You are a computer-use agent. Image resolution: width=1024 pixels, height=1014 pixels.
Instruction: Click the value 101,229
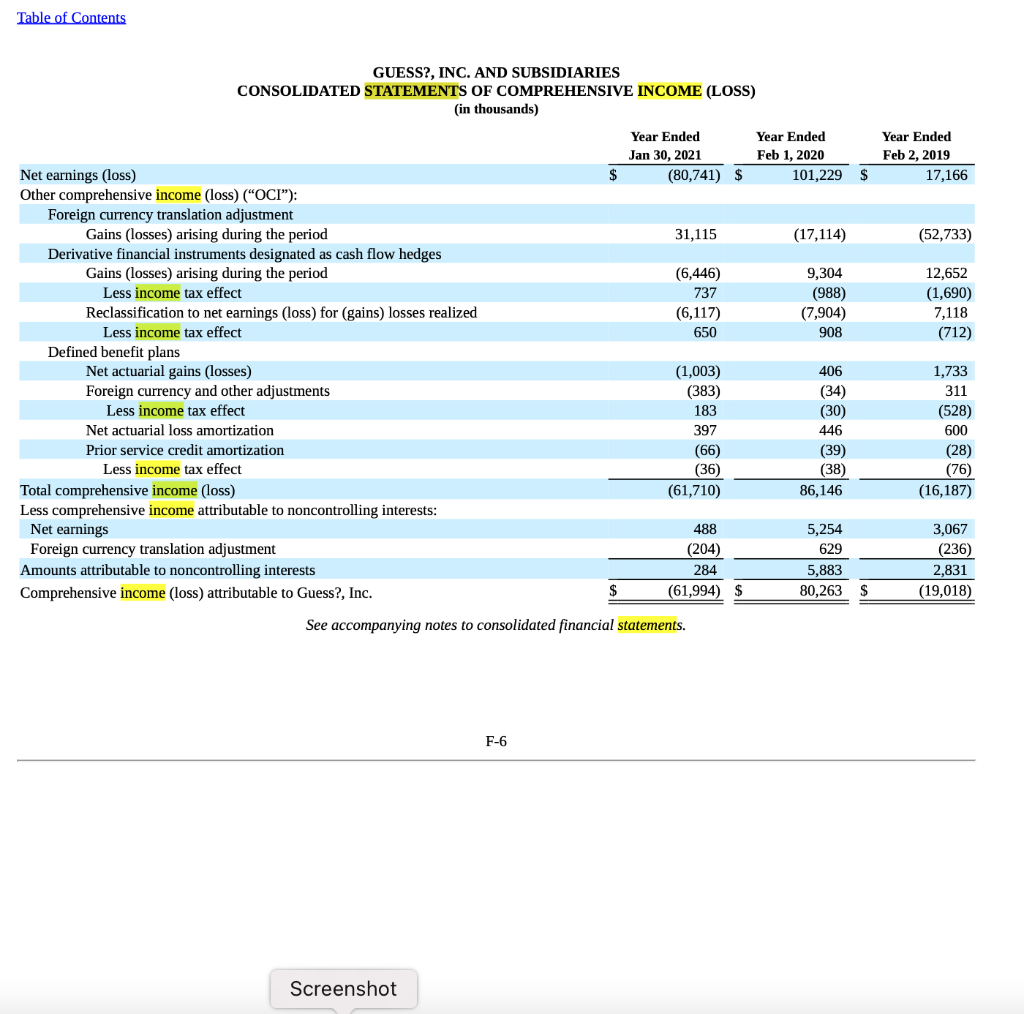pyautogui.click(x=817, y=174)
